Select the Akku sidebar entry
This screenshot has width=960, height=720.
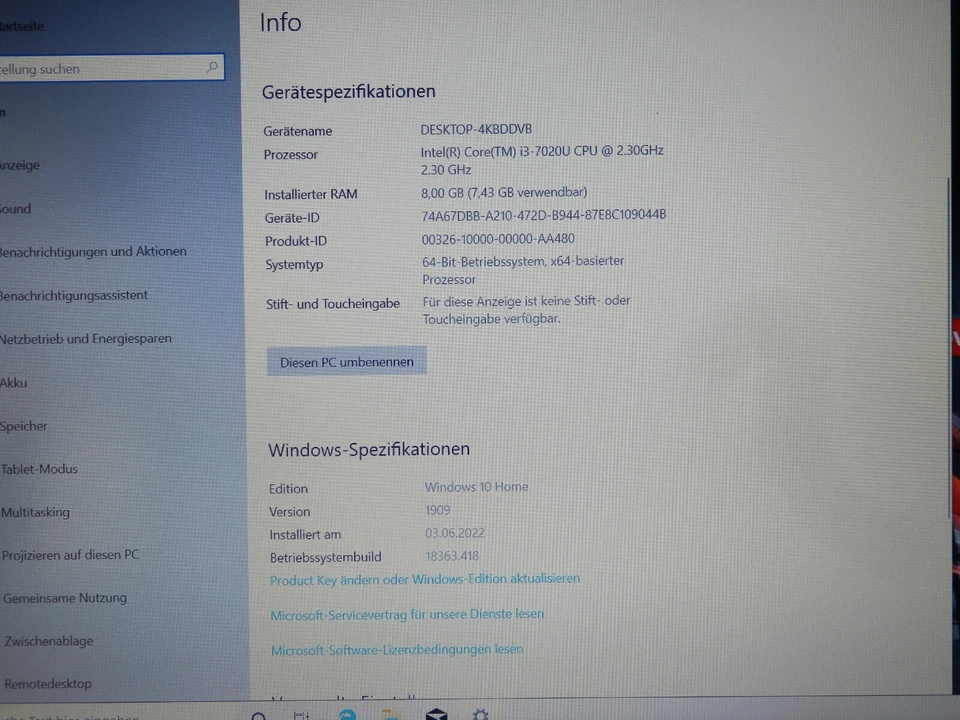(13, 383)
